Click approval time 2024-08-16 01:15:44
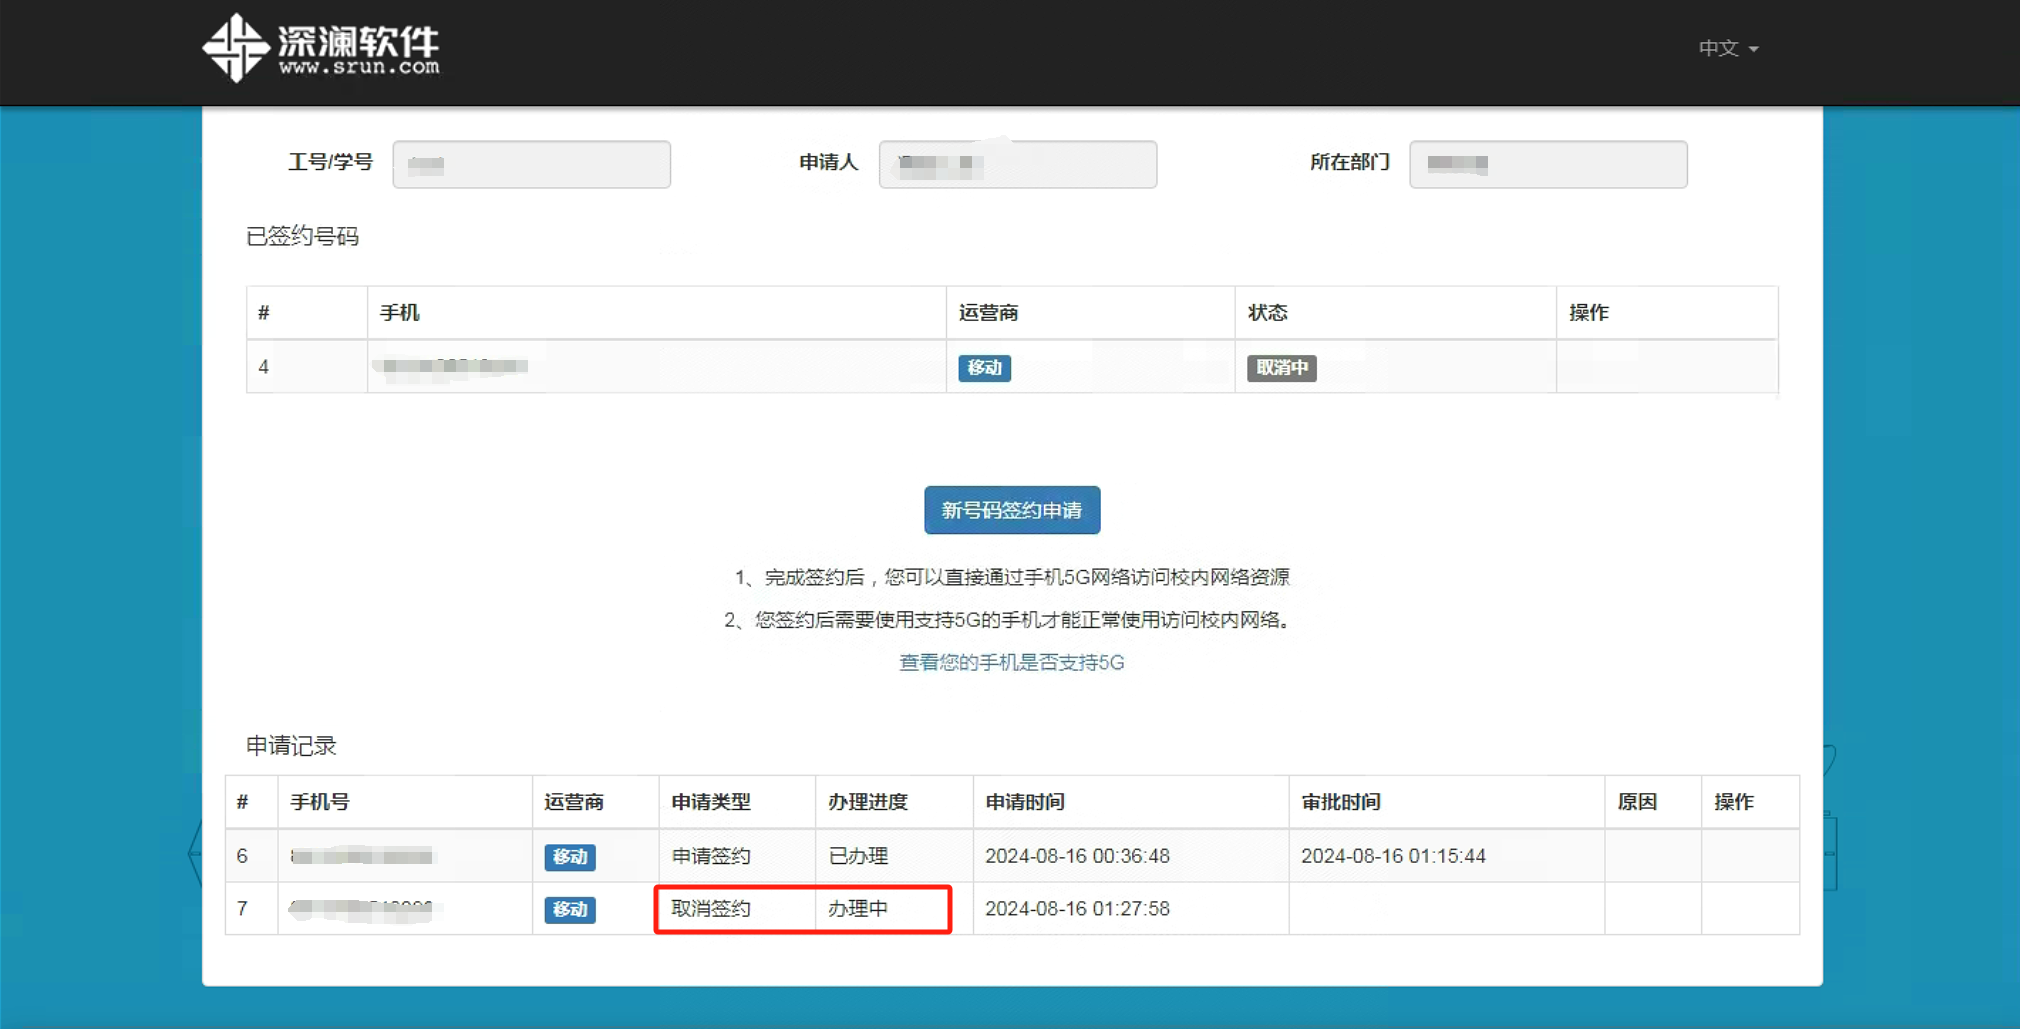 [x=1393, y=856]
